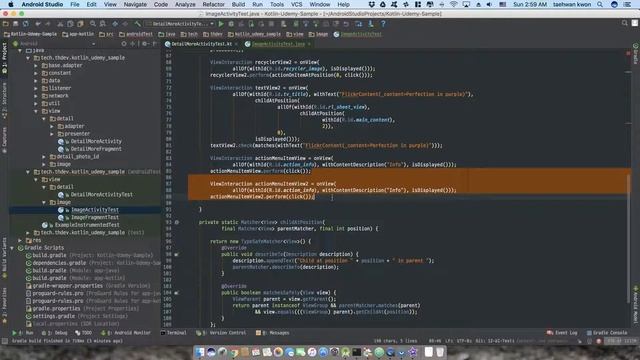
Task: Collapse tech.thdev.kotlin_udemy_sample main package
Action: coord(28,58)
